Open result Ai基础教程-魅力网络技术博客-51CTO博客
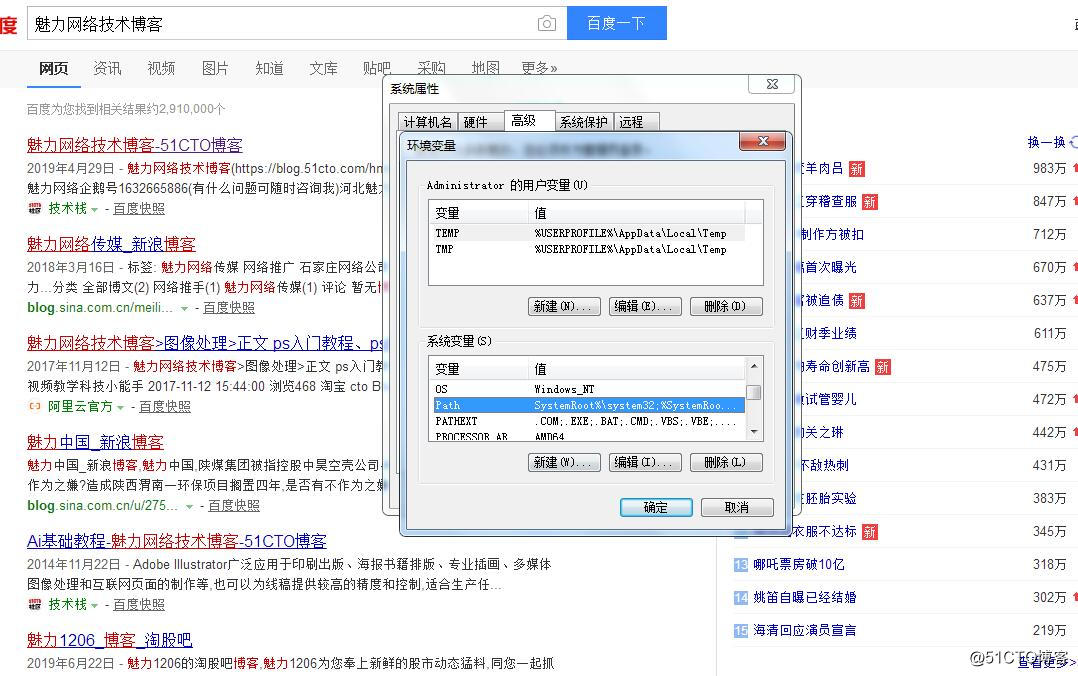This screenshot has width=1078, height=676. coord(177,541)
